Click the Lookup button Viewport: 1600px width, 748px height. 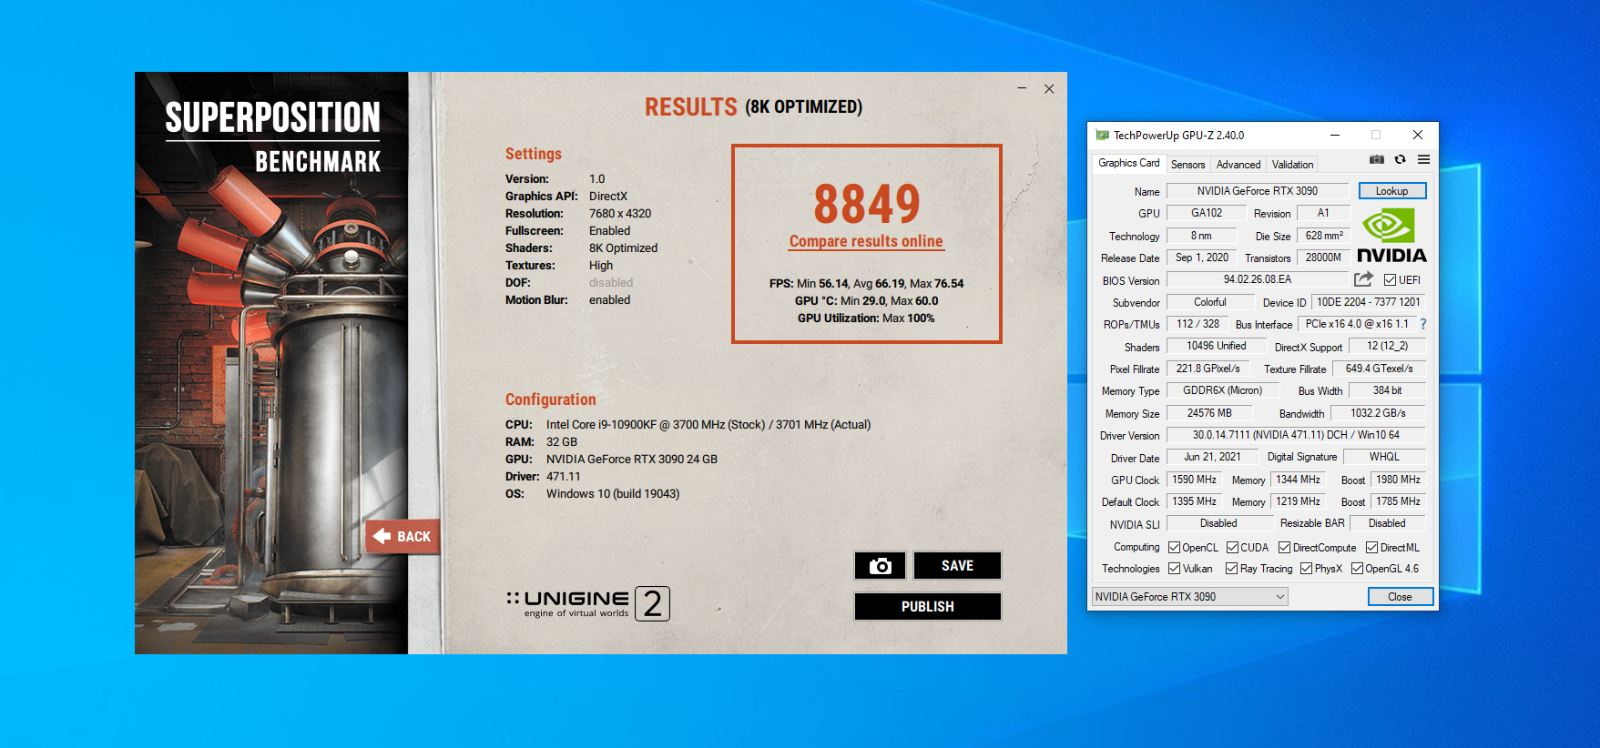click(x=1392, y=191)
